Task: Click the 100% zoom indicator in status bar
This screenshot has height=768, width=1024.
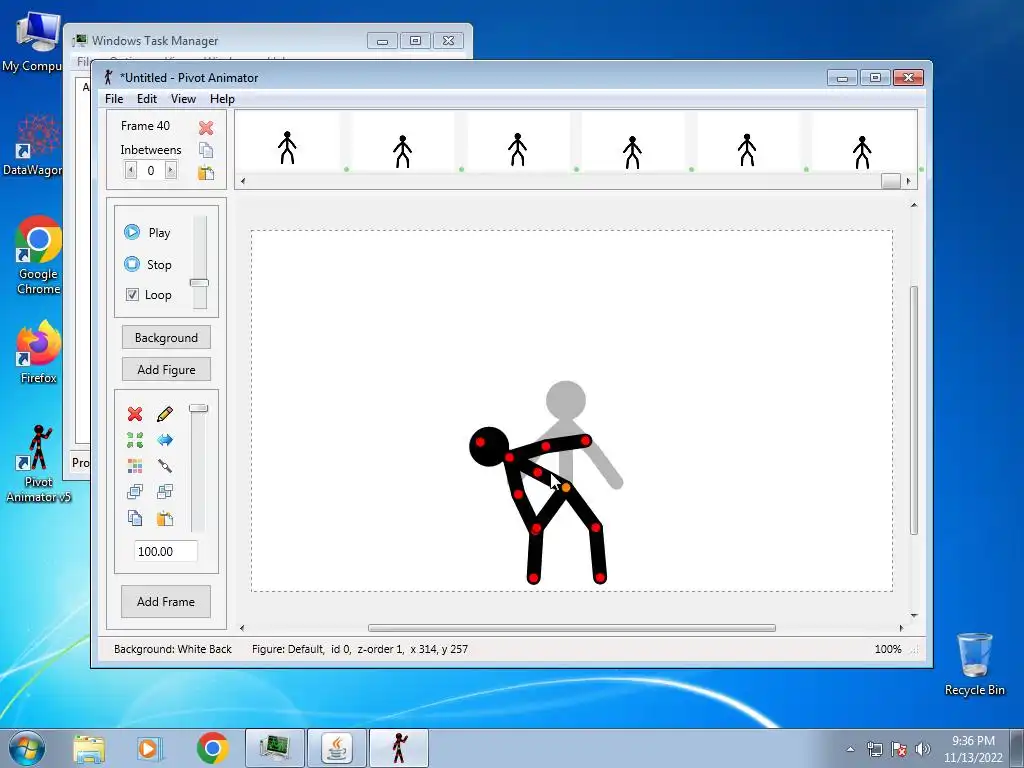Action: [x=888, y=648]
